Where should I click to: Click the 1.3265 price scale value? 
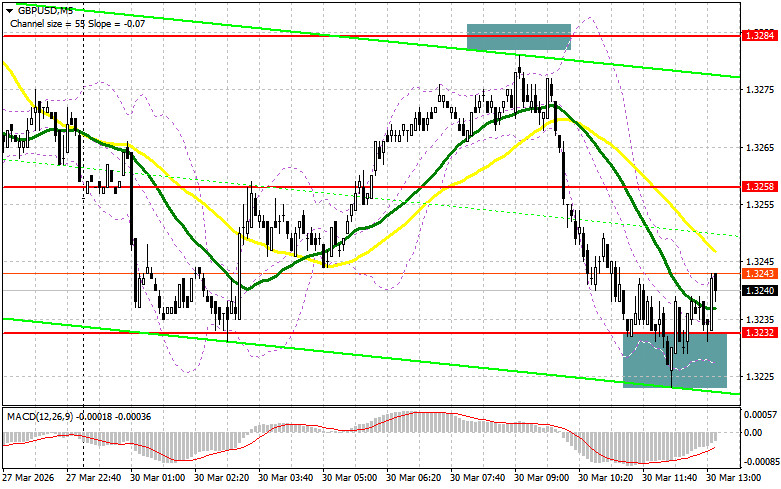point(760,147)
